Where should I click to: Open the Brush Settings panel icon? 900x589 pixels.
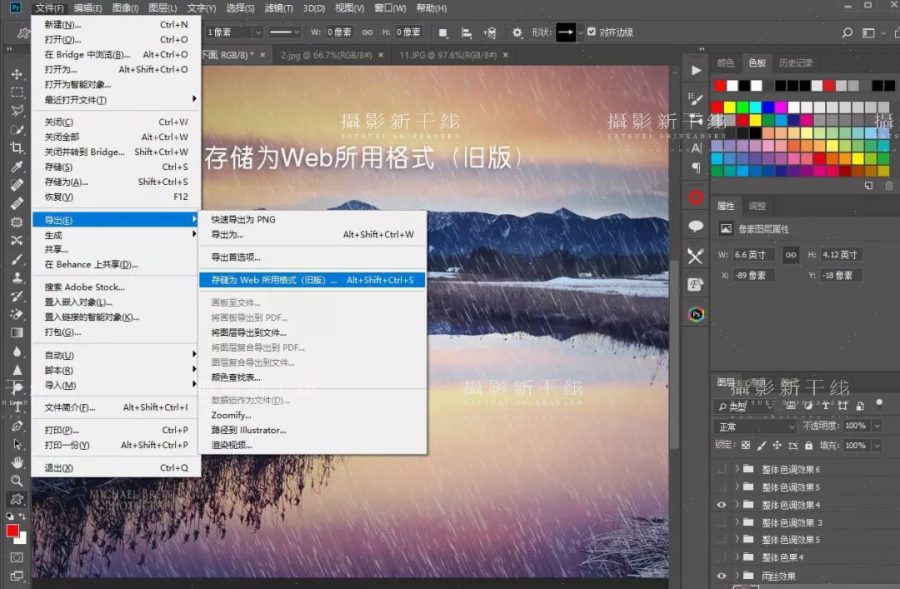tap(696, 99)
